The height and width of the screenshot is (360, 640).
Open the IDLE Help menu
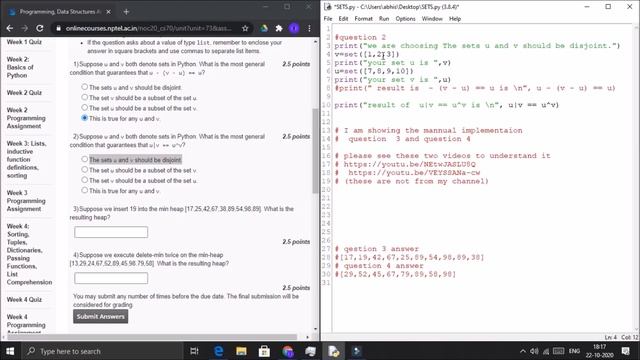coord(455,19)
